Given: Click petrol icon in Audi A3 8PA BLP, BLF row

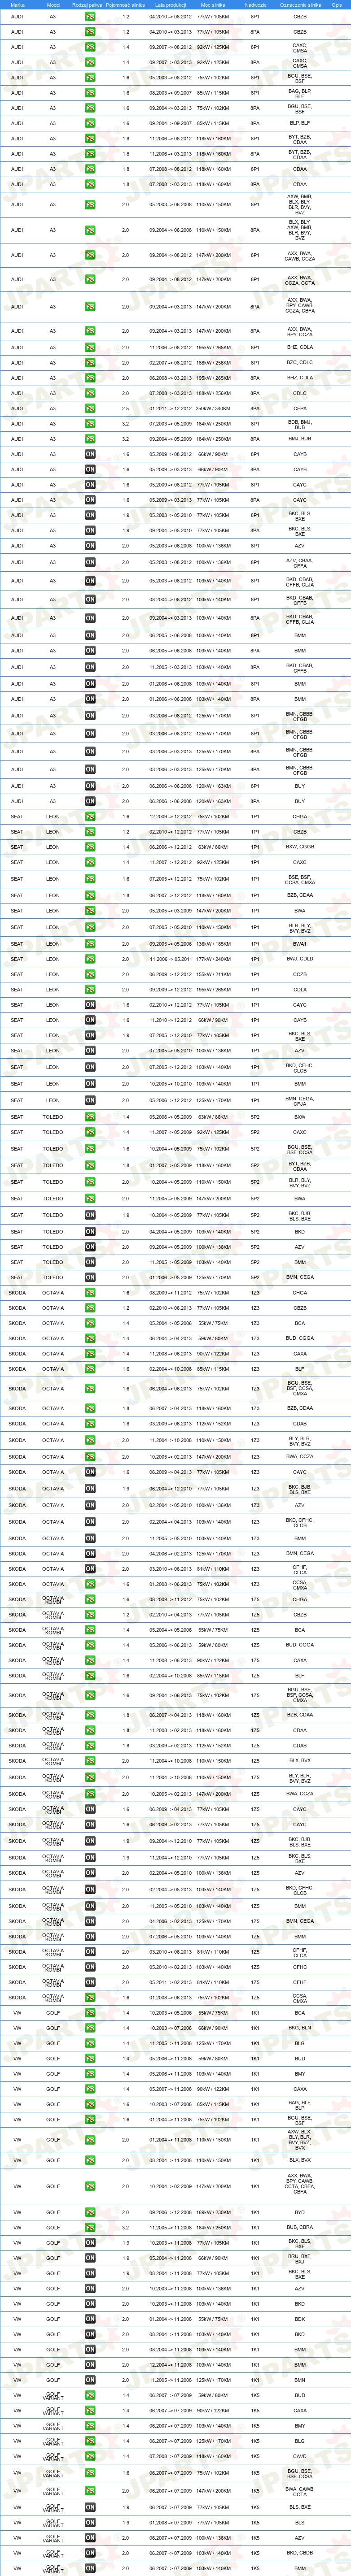Looking at the screenshot, I should [90, 123].
